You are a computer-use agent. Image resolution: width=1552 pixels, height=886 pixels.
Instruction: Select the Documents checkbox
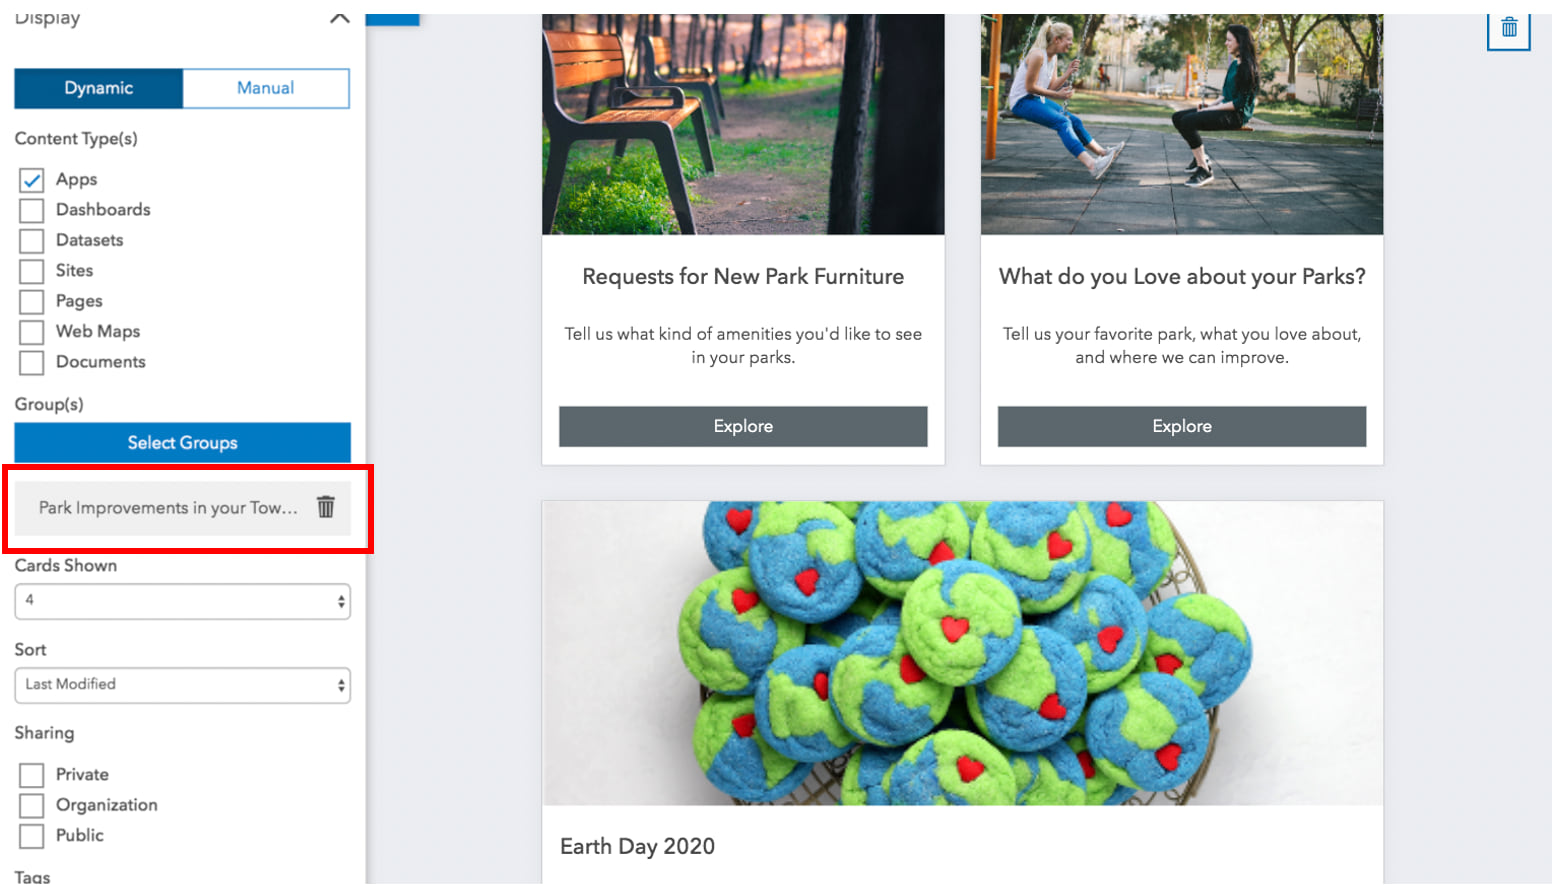click(x=32, y=363)
